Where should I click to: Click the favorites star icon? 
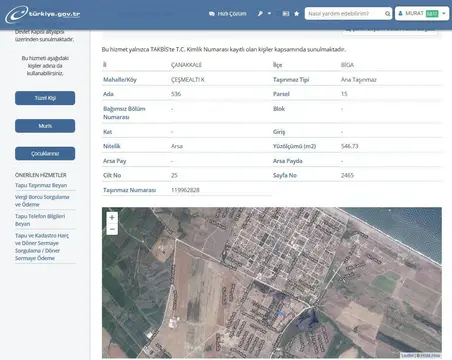point(297,14)
